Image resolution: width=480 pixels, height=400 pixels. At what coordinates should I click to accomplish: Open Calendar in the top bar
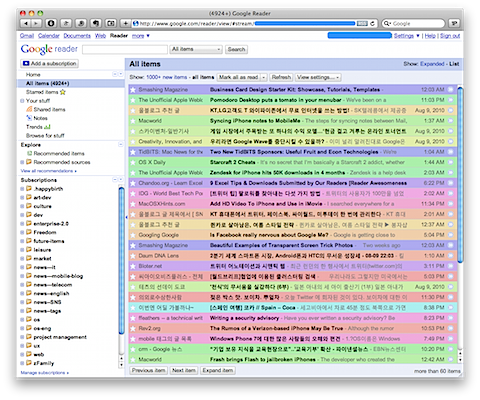tap(49, 36)
